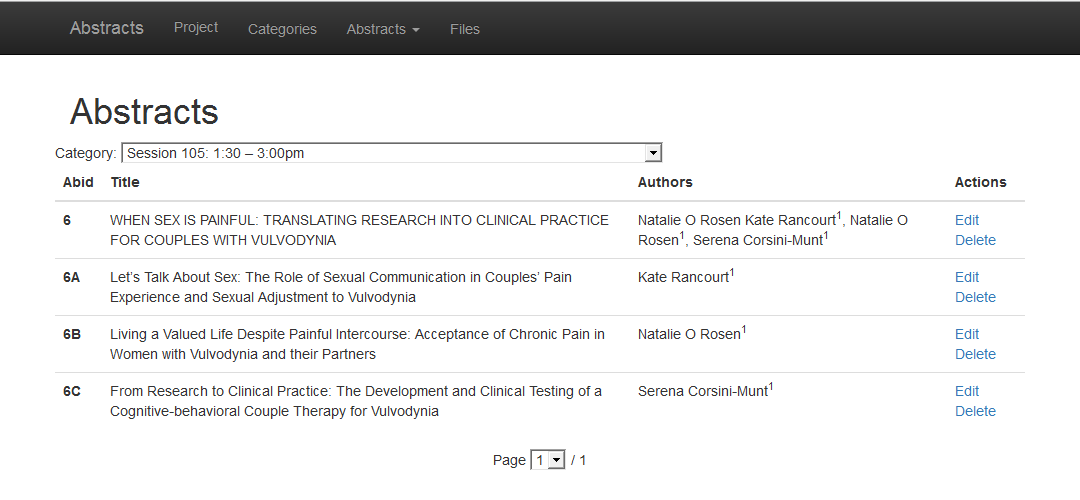1080x500 pixels.
Task: Click the Abid column header
Action: (78, 182)
